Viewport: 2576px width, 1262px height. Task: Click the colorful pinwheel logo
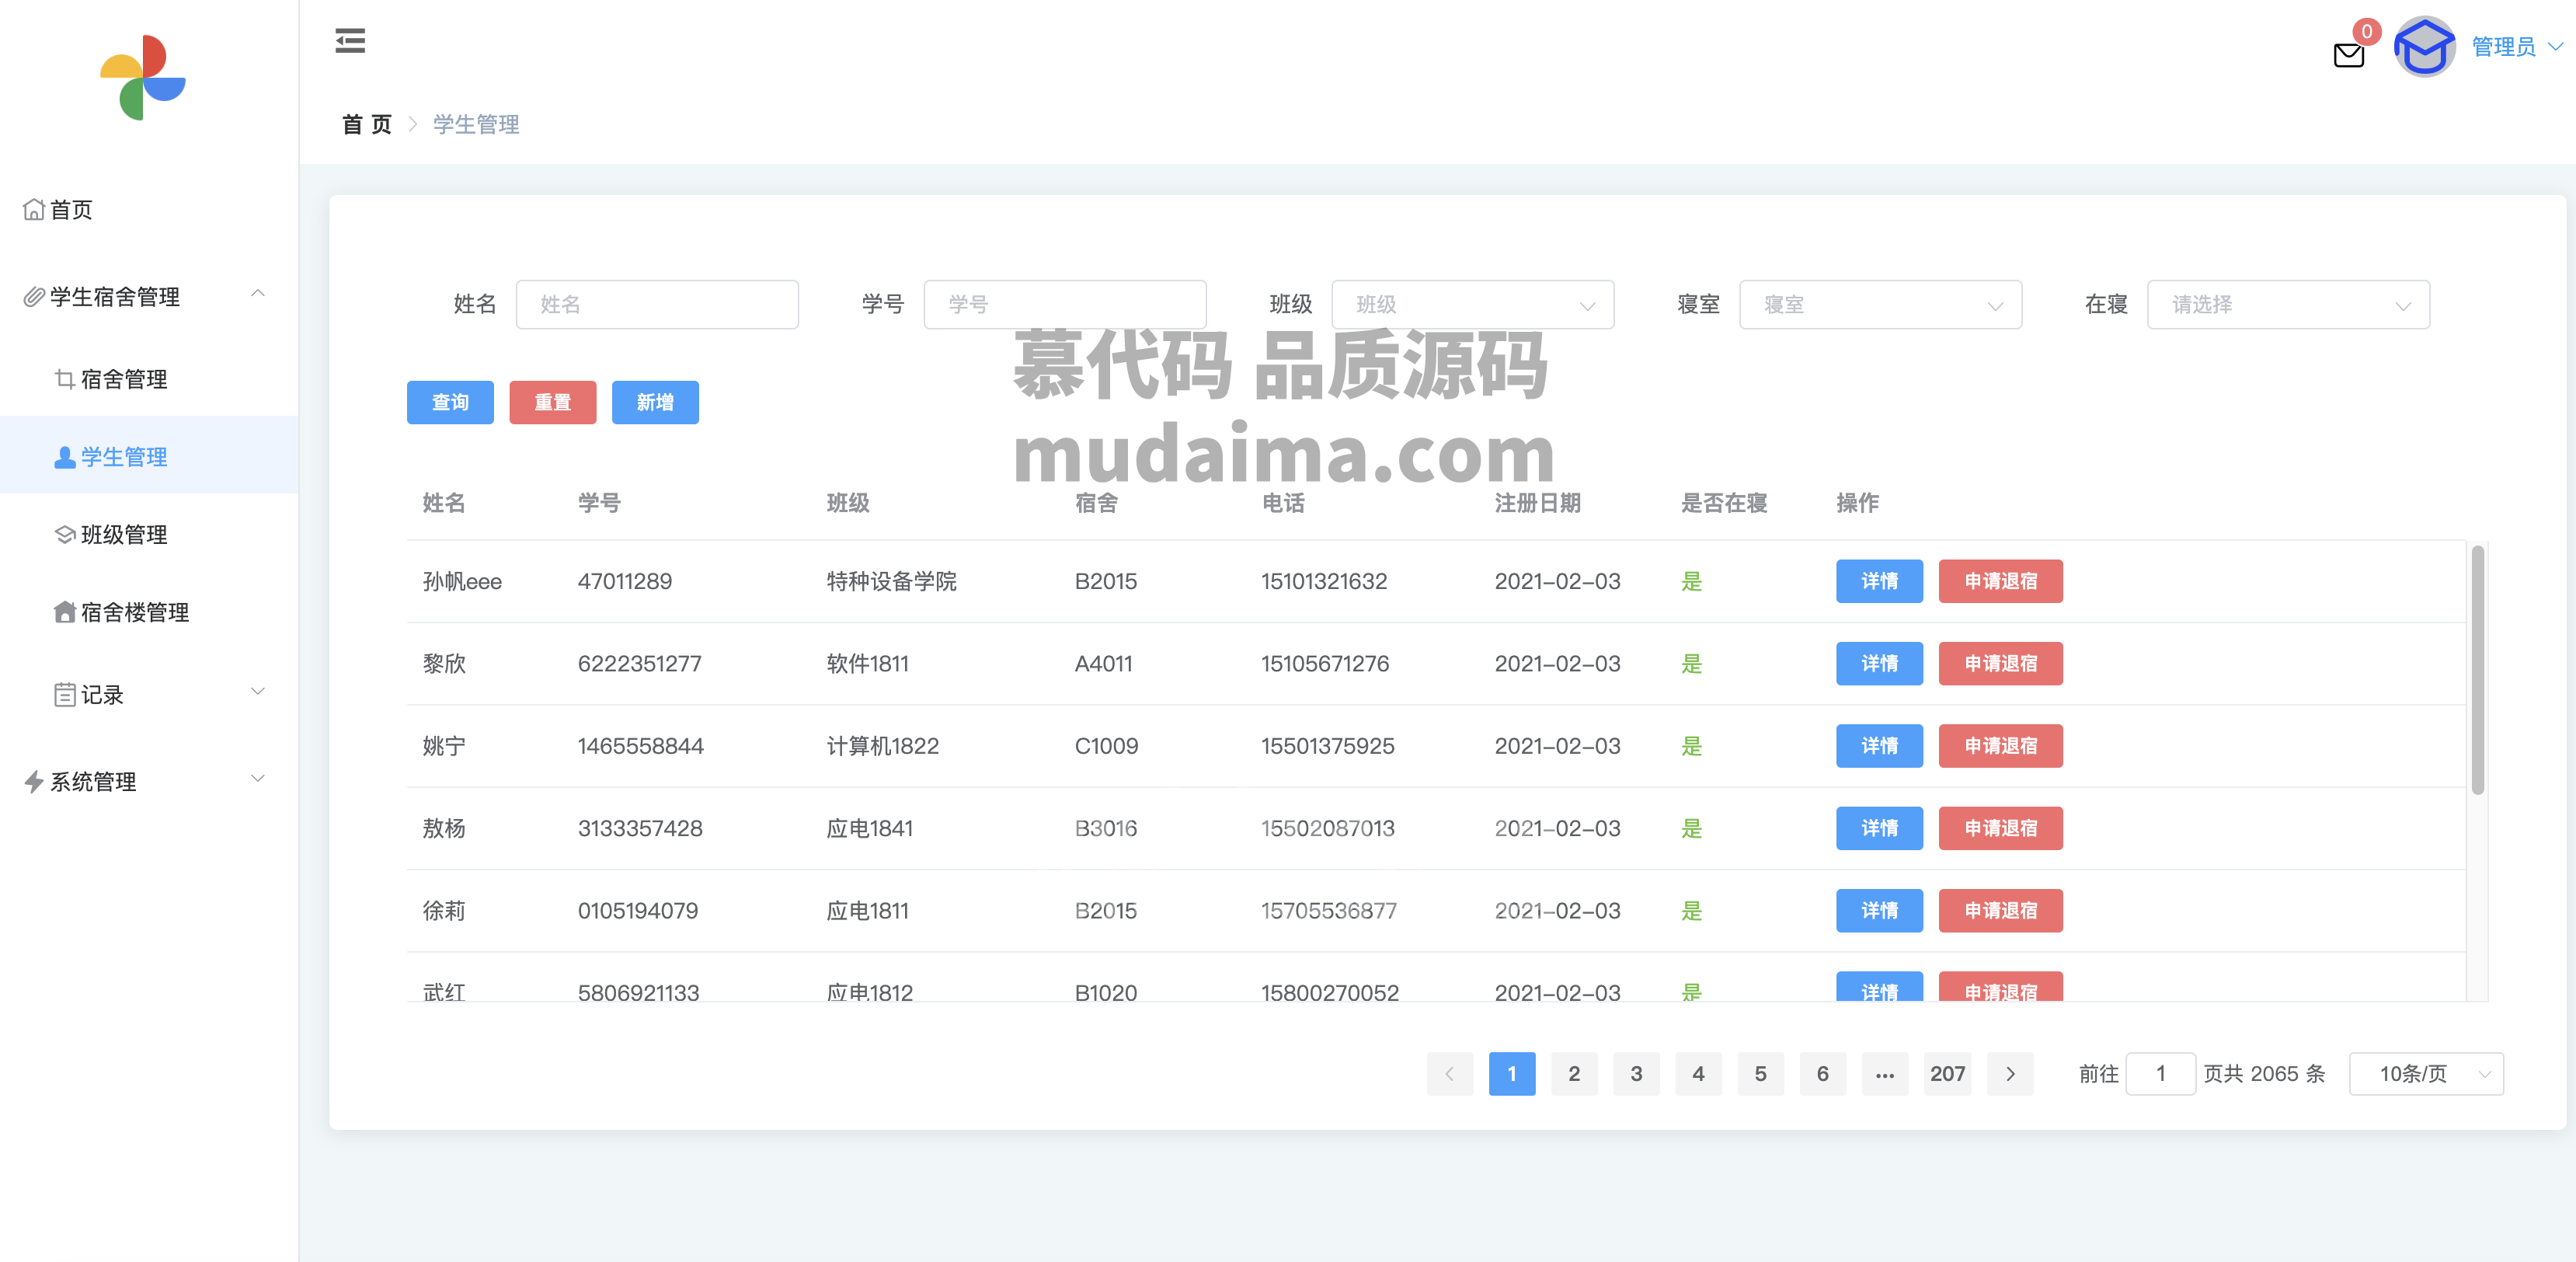click(143, 78)
